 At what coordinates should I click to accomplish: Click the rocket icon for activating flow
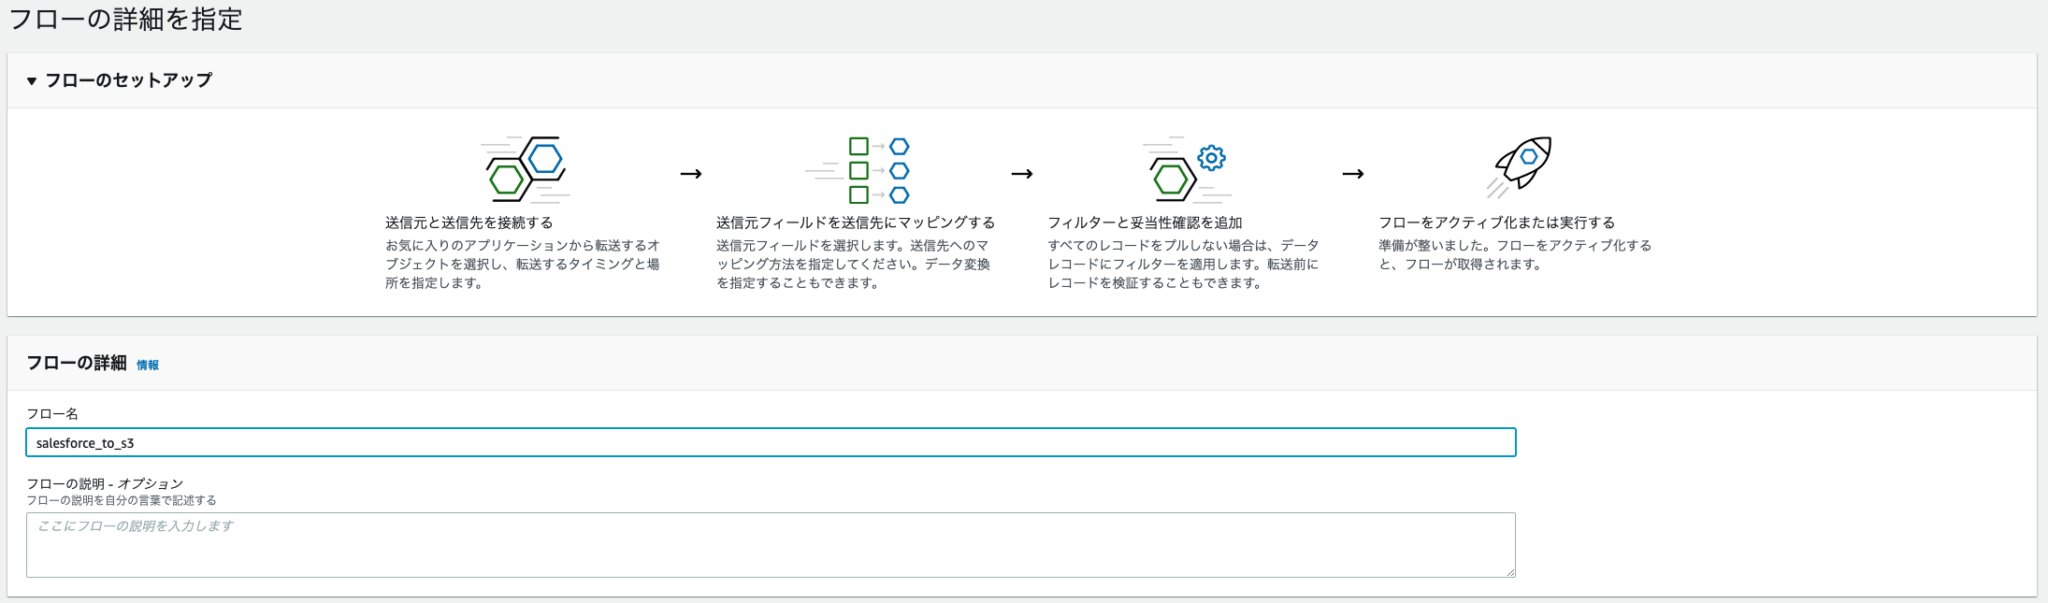click(1519, 167)
